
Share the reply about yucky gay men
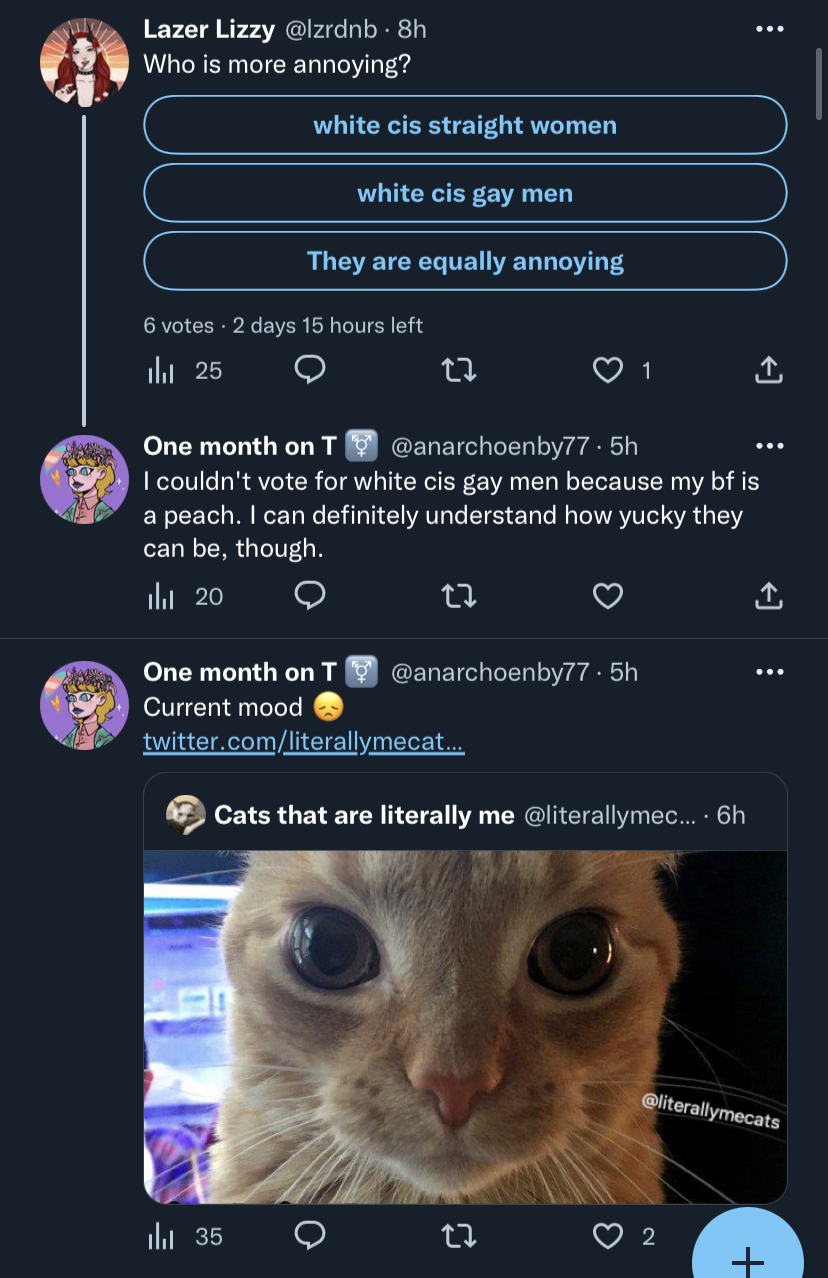pyautogui.click(x=767, y=597)
